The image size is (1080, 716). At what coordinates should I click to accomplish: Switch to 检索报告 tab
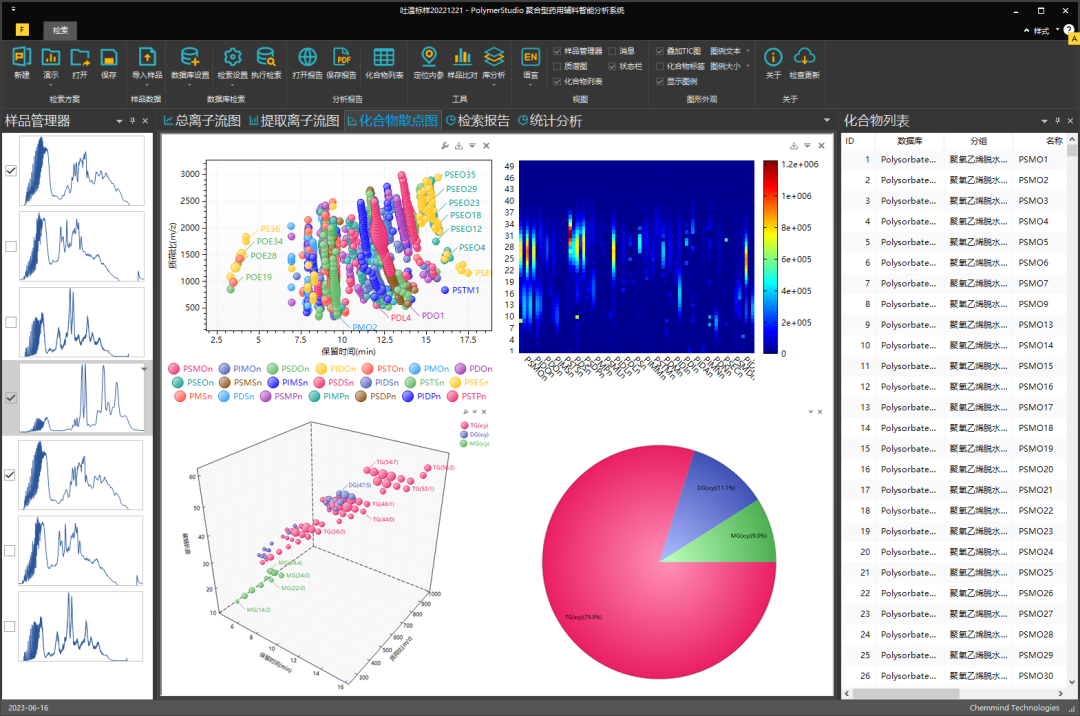pyautogui.click(x=478, y=120)
